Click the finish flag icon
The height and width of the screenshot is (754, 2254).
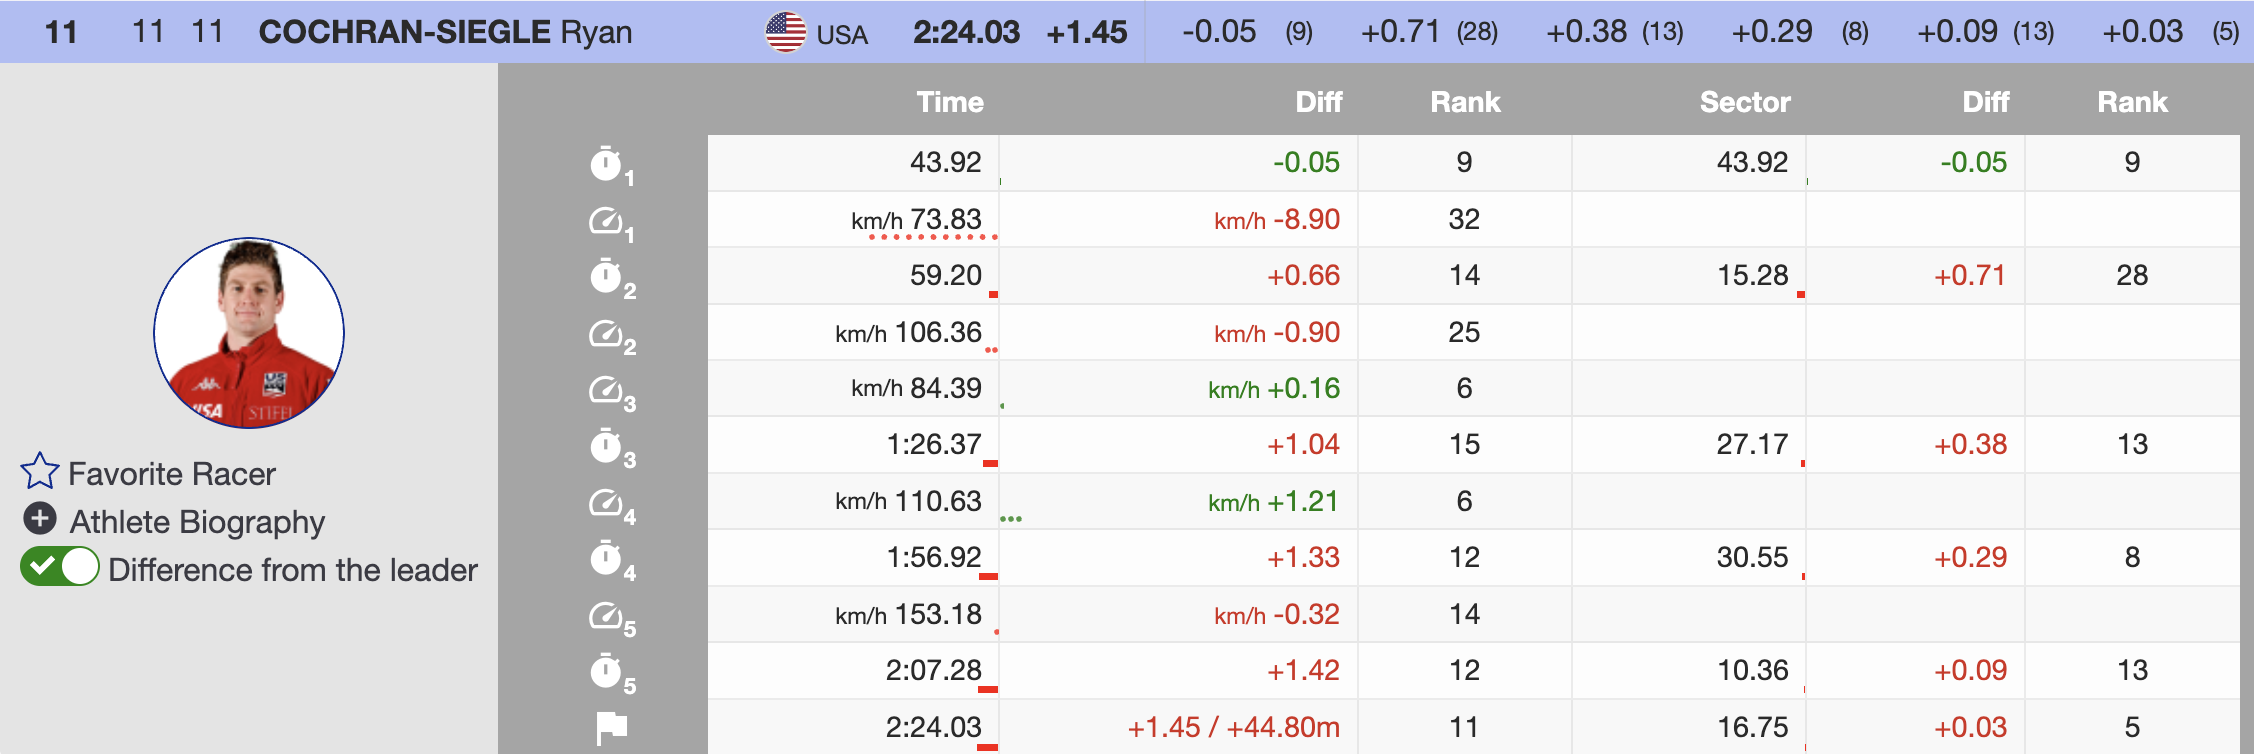click(611, 727)
